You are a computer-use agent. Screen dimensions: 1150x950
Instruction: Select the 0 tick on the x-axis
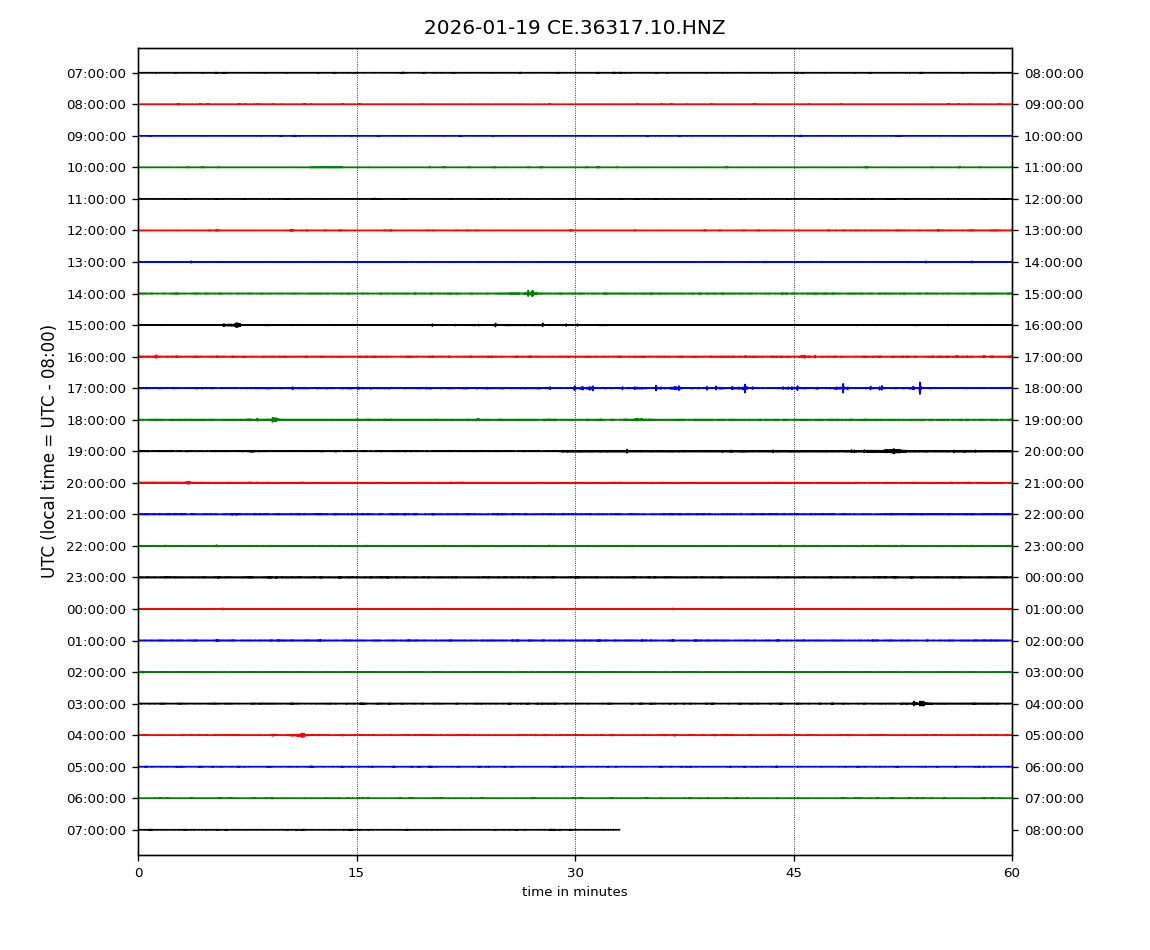(138, 873)
